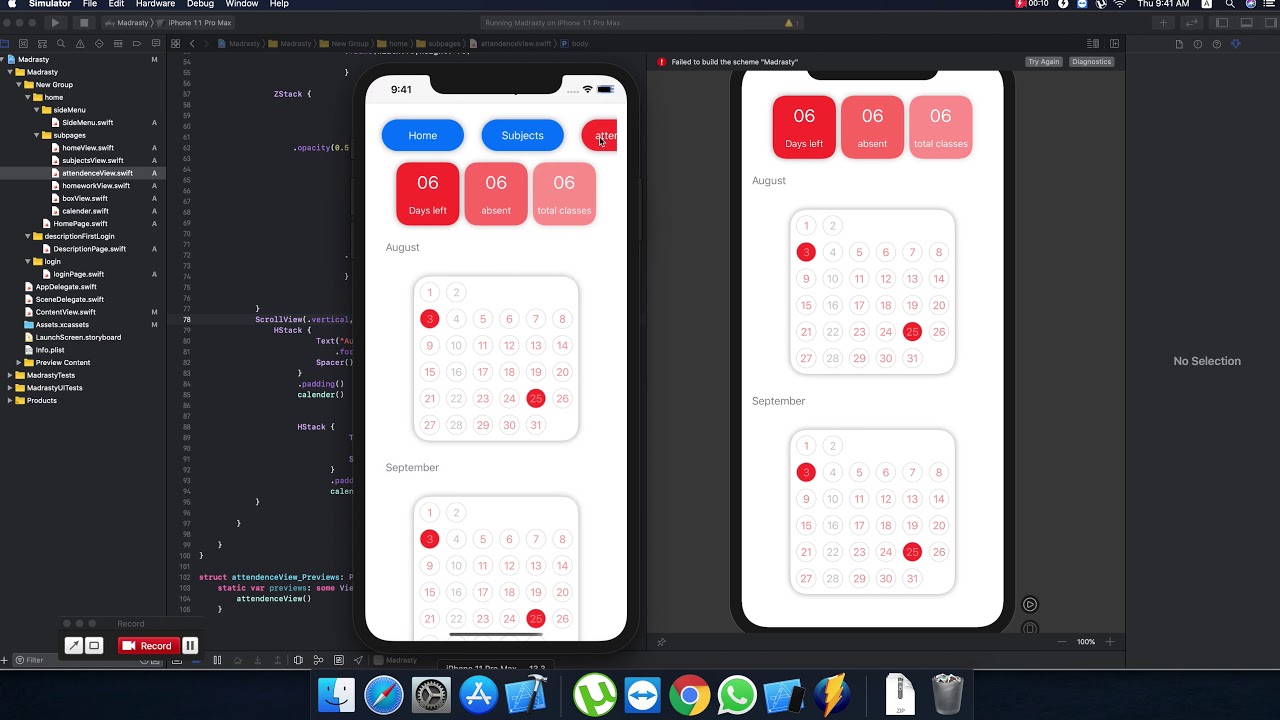Screen dimensions: 1280x720
Task: Open the Issue navigator warning icon
Action: click(x=80, y=44)
